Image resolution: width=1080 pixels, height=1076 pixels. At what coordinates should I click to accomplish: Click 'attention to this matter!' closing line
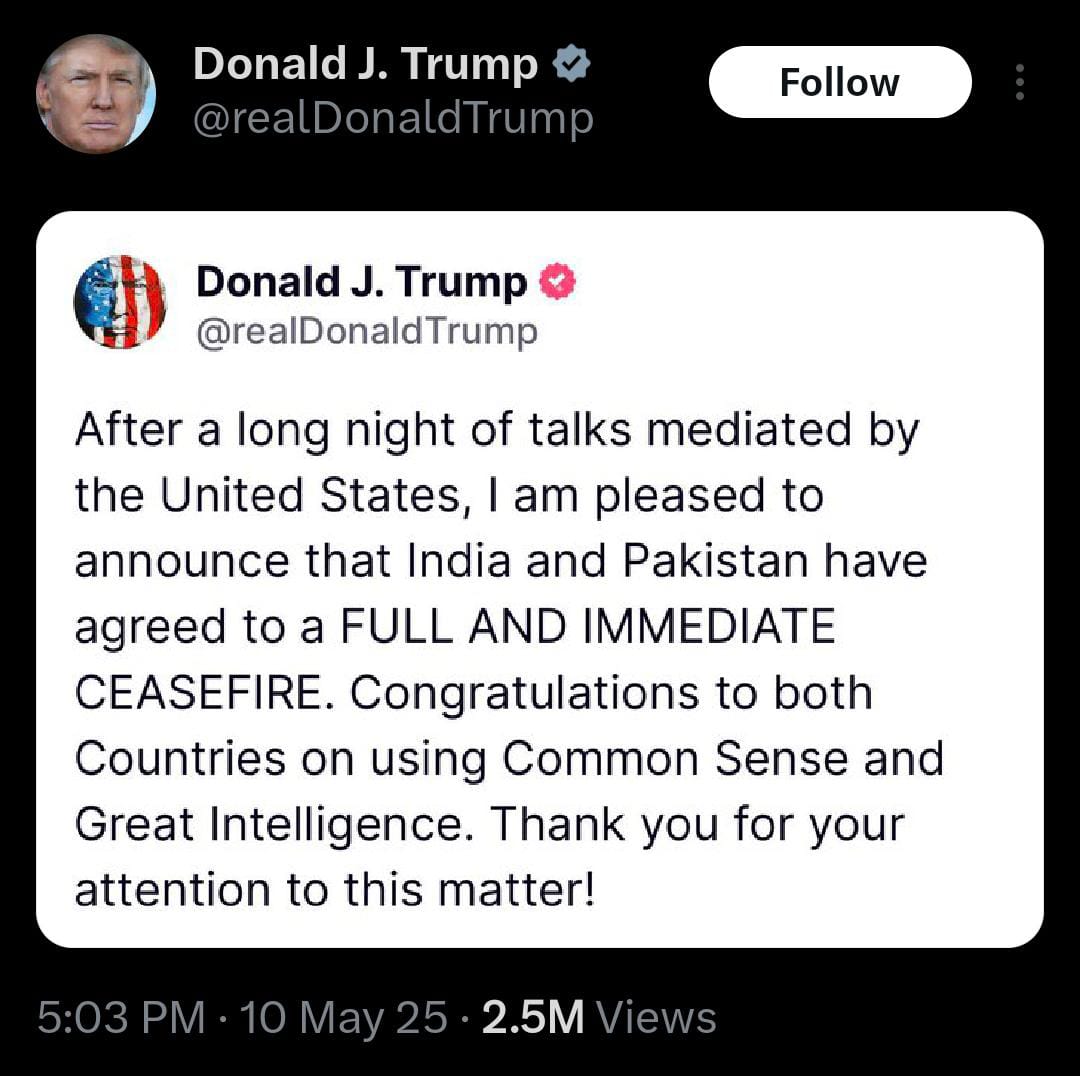coord(334,890)
